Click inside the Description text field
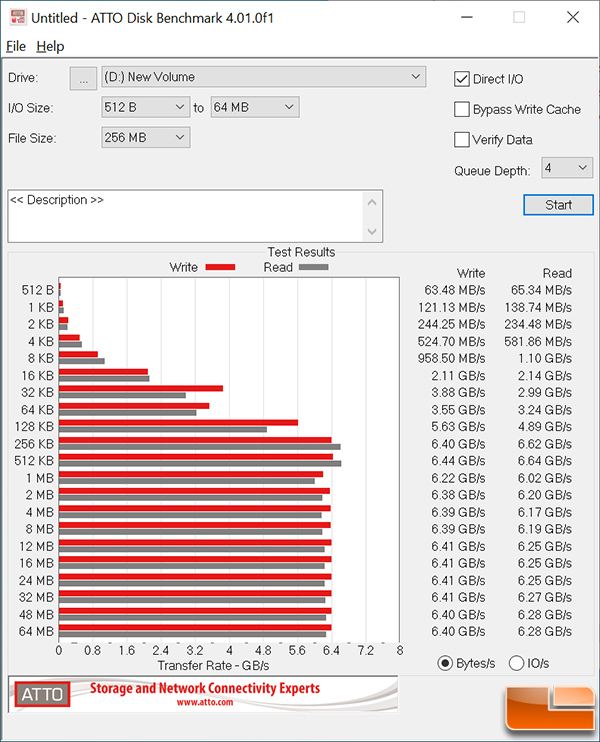Screen dimensions: 600x742 click(x=185, y=216)
